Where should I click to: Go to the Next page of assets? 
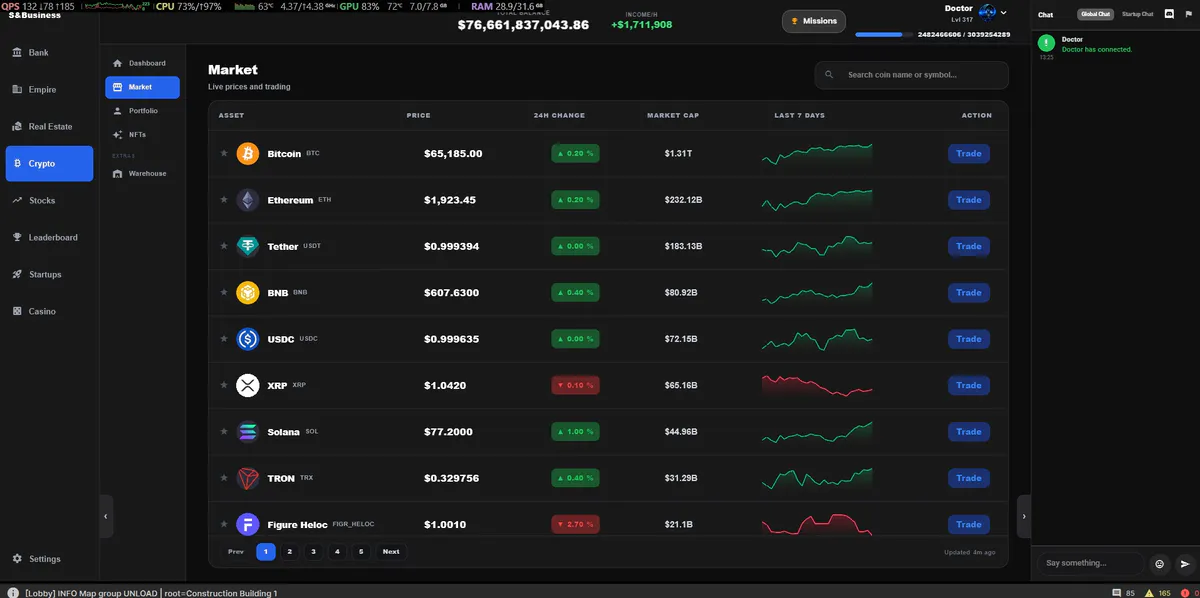391,551
